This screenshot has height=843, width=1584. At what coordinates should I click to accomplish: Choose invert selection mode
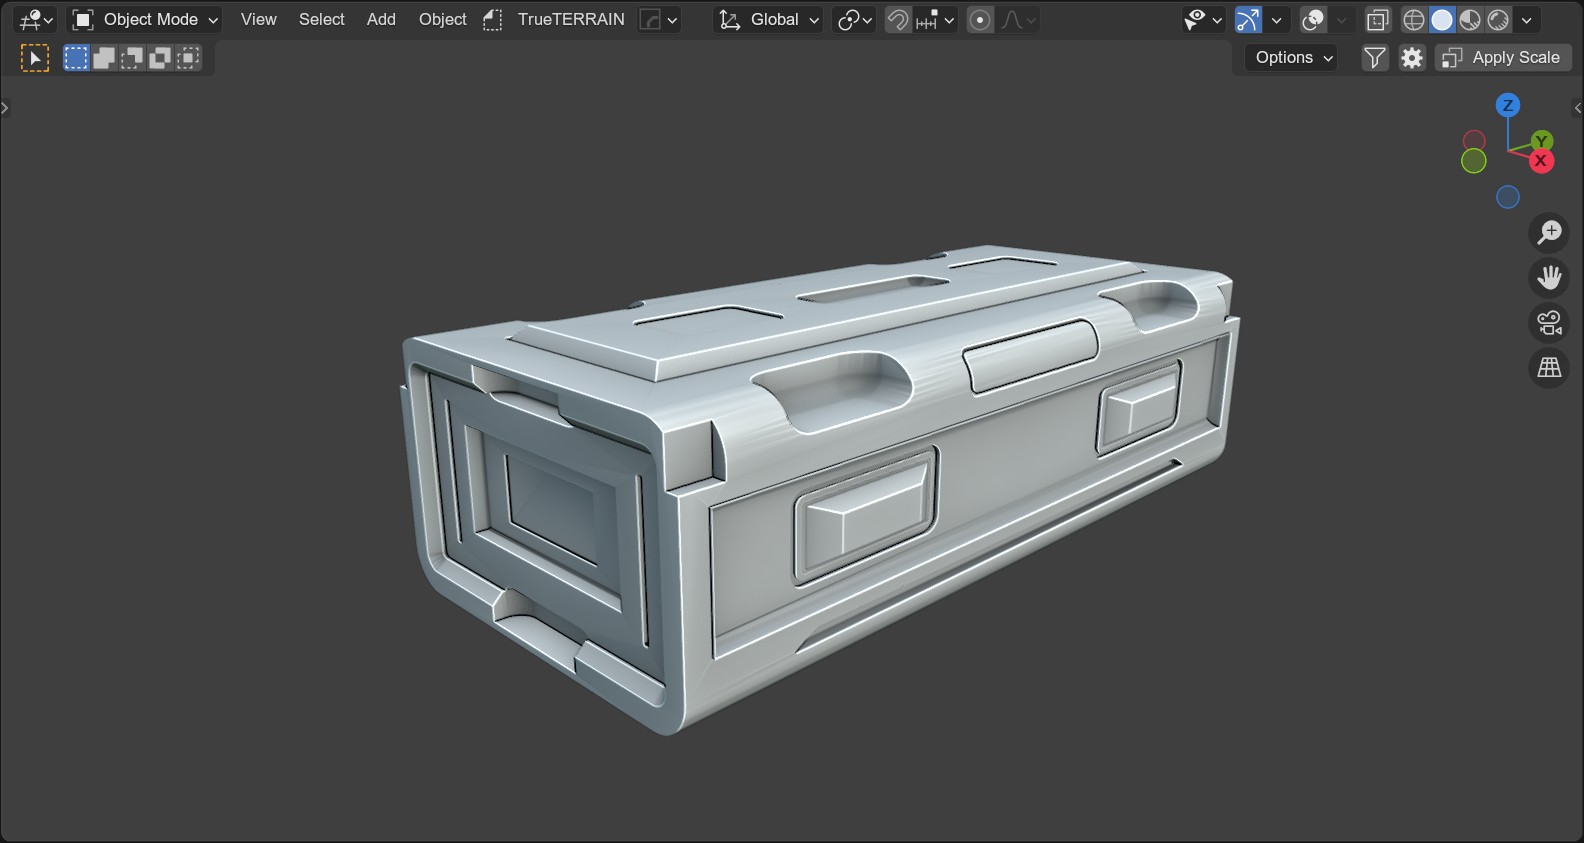160,58
